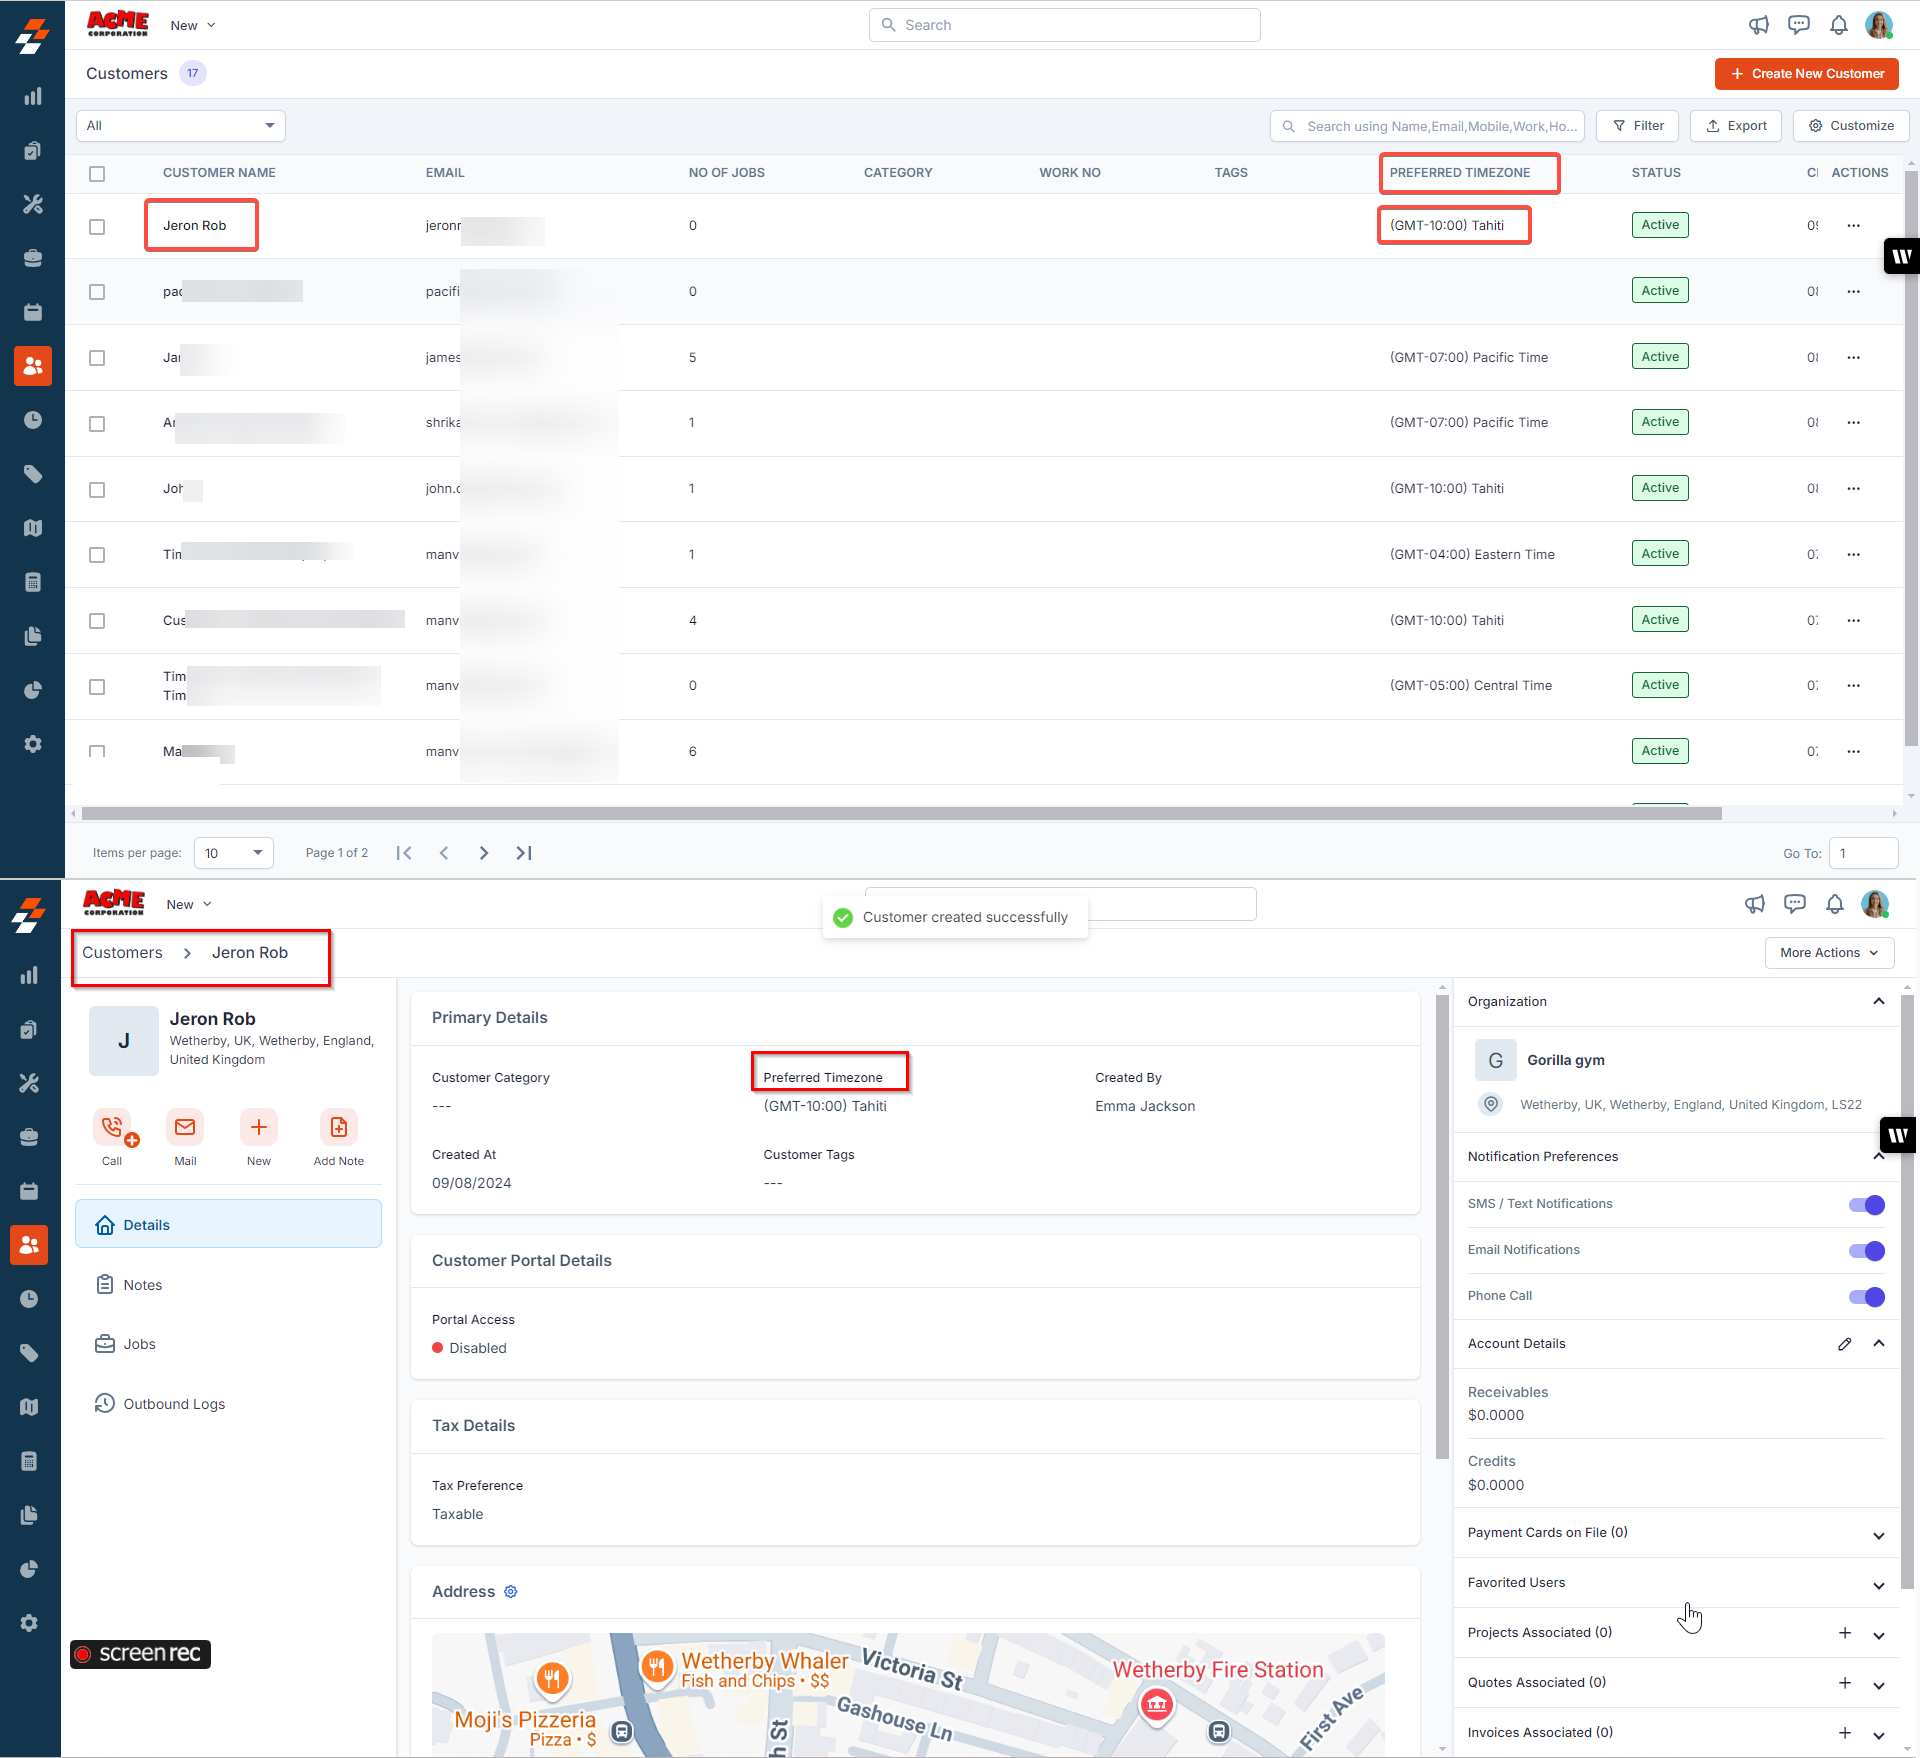Viewport: 1920px width, 1758px height.
Task: Click the Mail icon under customer profile
Action: [x=185, y=1129]
